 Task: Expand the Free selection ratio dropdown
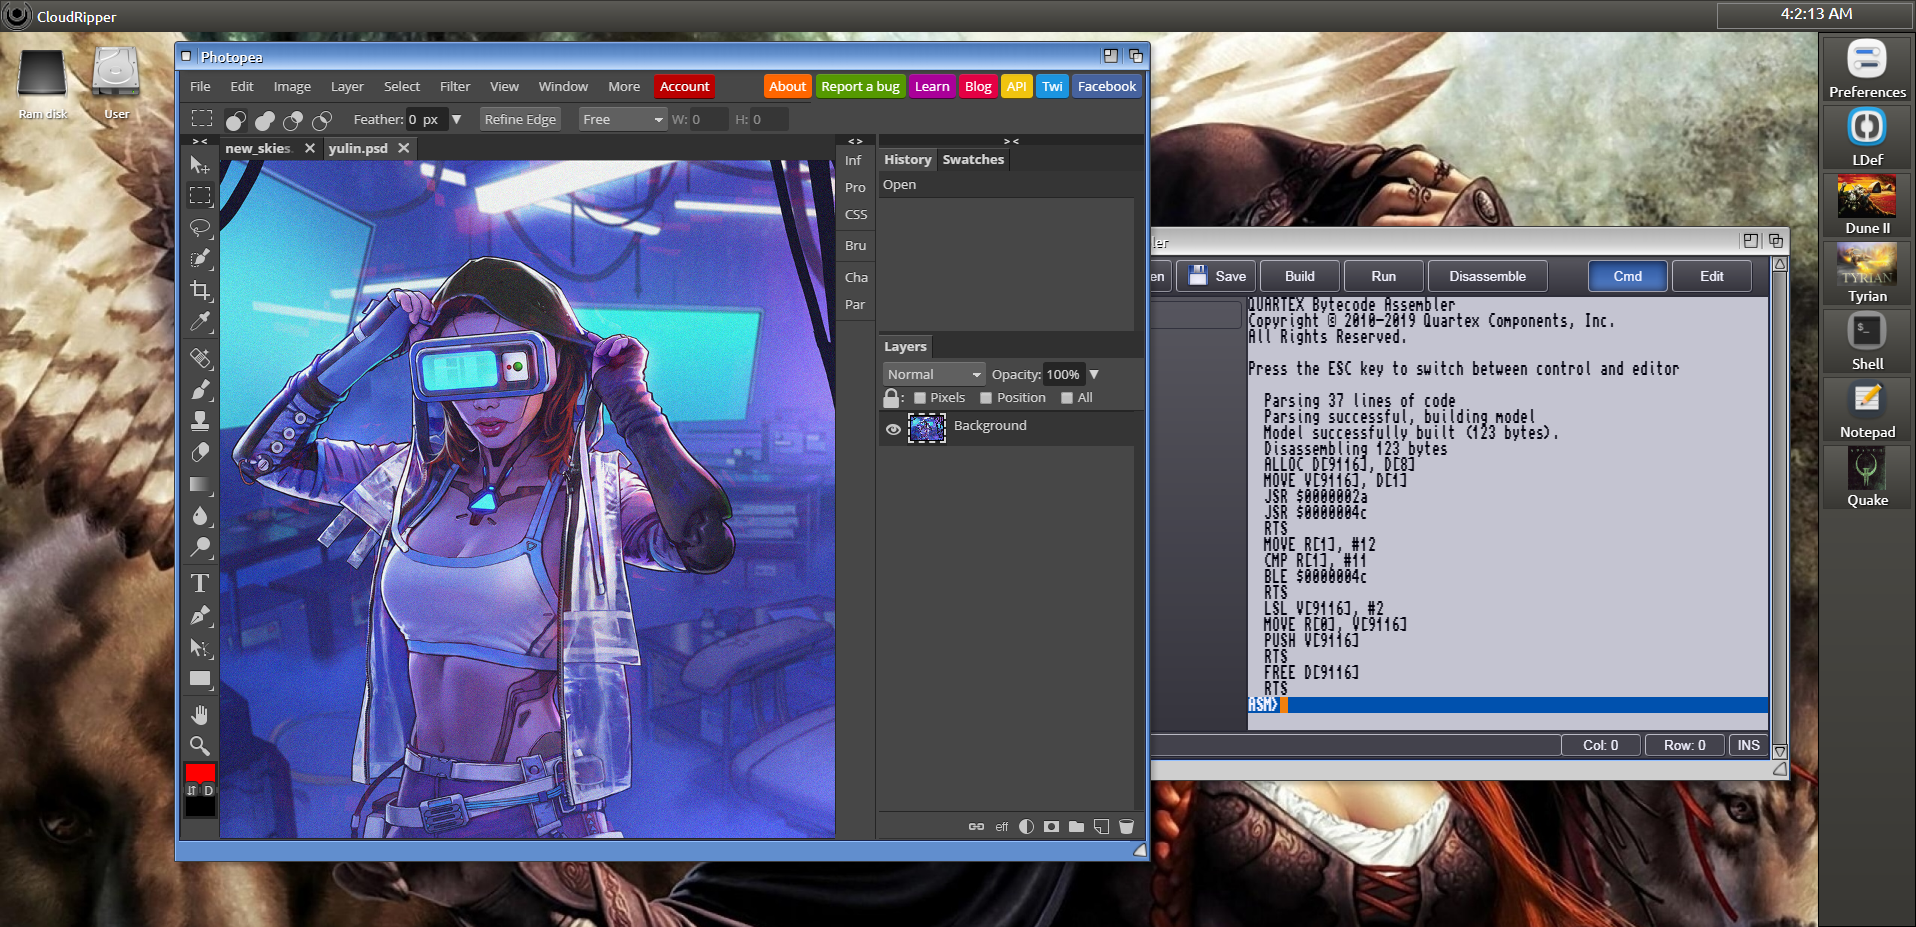(623, 119)
